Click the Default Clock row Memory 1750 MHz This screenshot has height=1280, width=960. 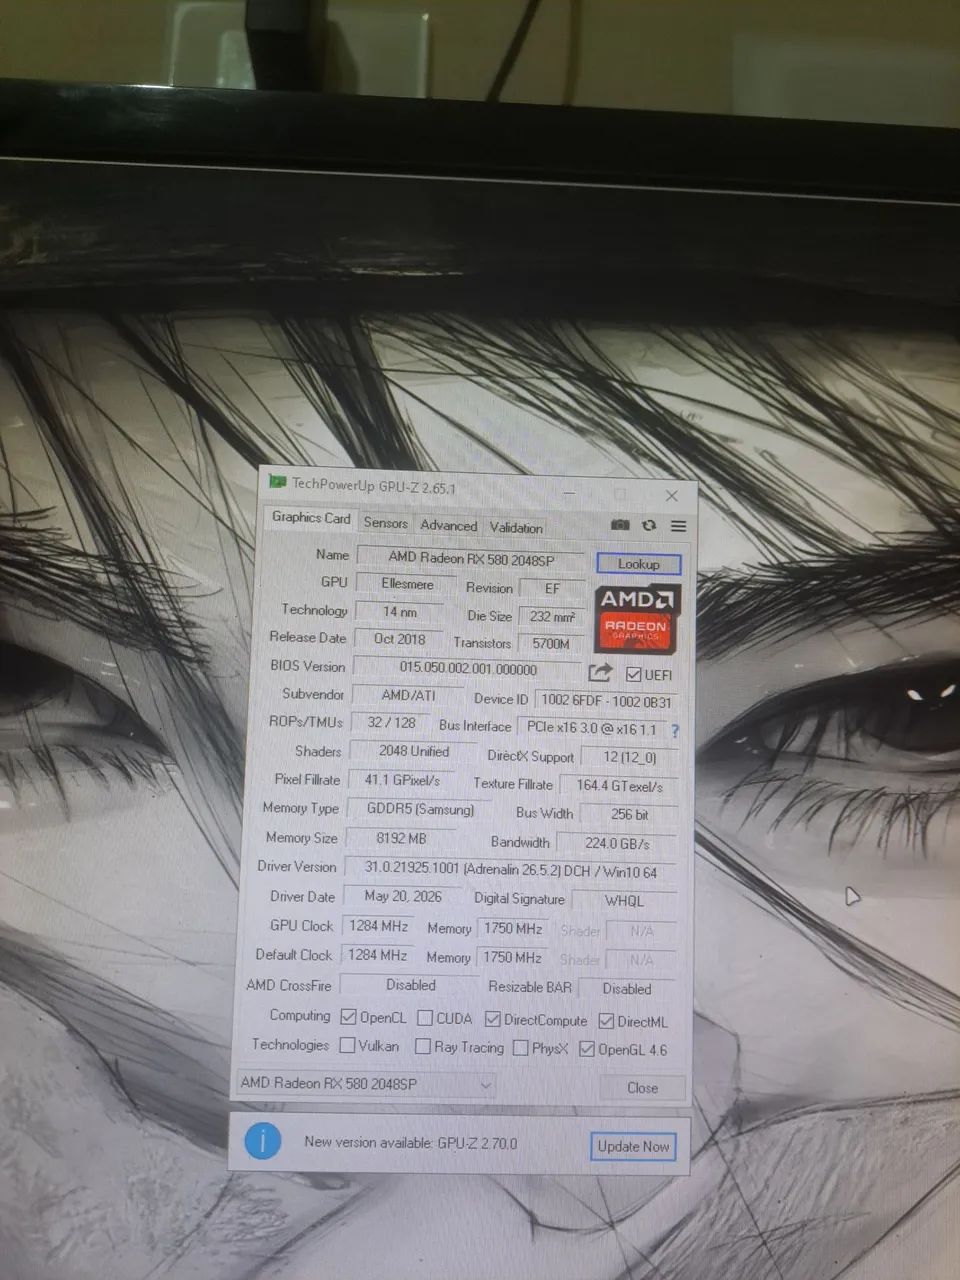click(513, 958)
